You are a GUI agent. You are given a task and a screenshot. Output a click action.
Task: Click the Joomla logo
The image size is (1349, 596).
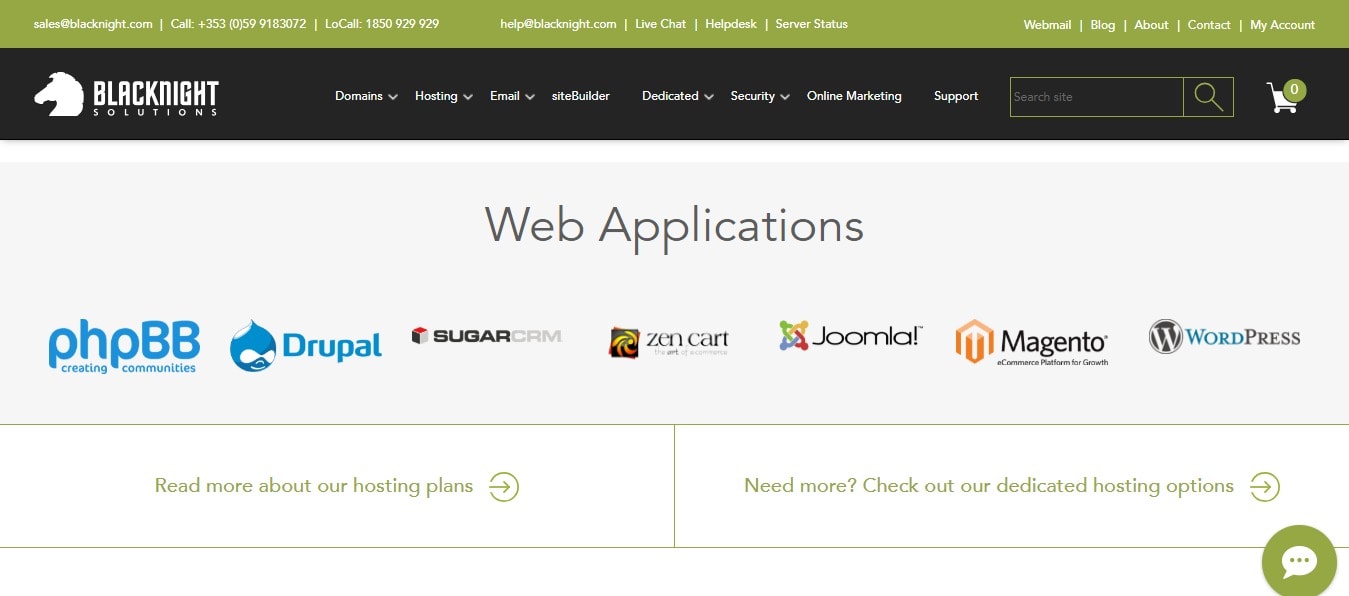851,336
